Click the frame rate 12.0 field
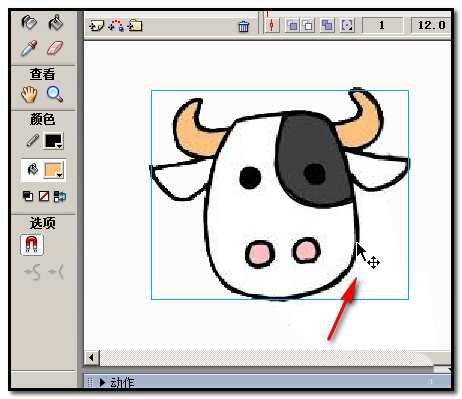The image size is (462, 399). [x=431, y=25]
